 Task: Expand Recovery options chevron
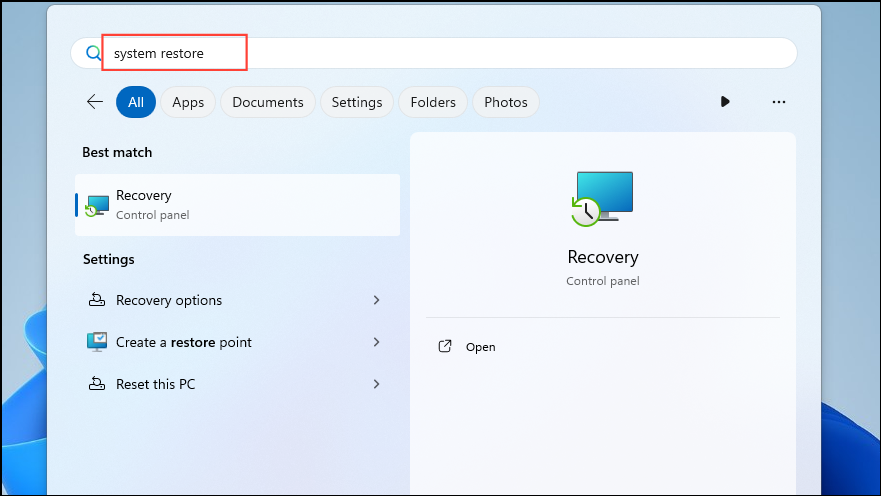pyautogui.click(x=376, y=300)
